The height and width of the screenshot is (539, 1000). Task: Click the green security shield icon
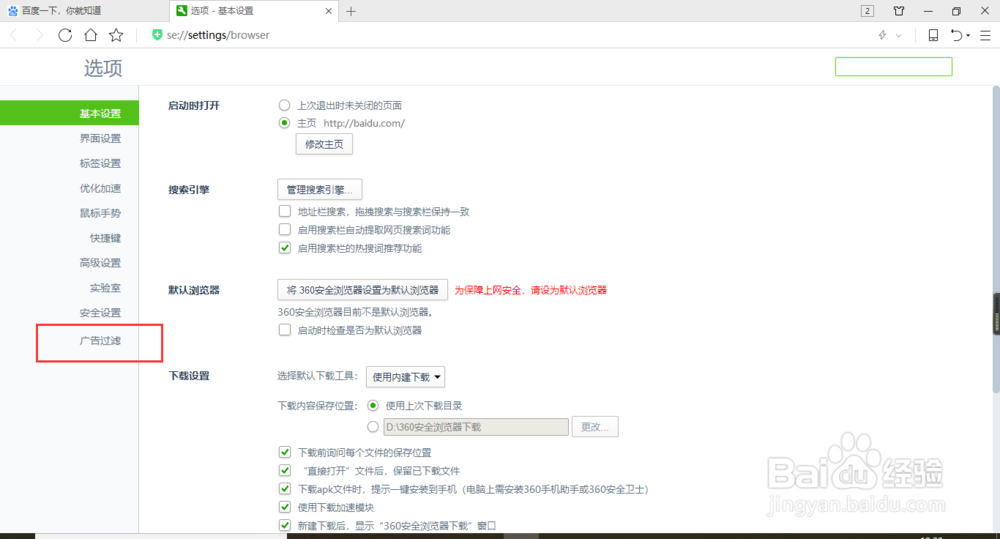click(x=157, y=34)
